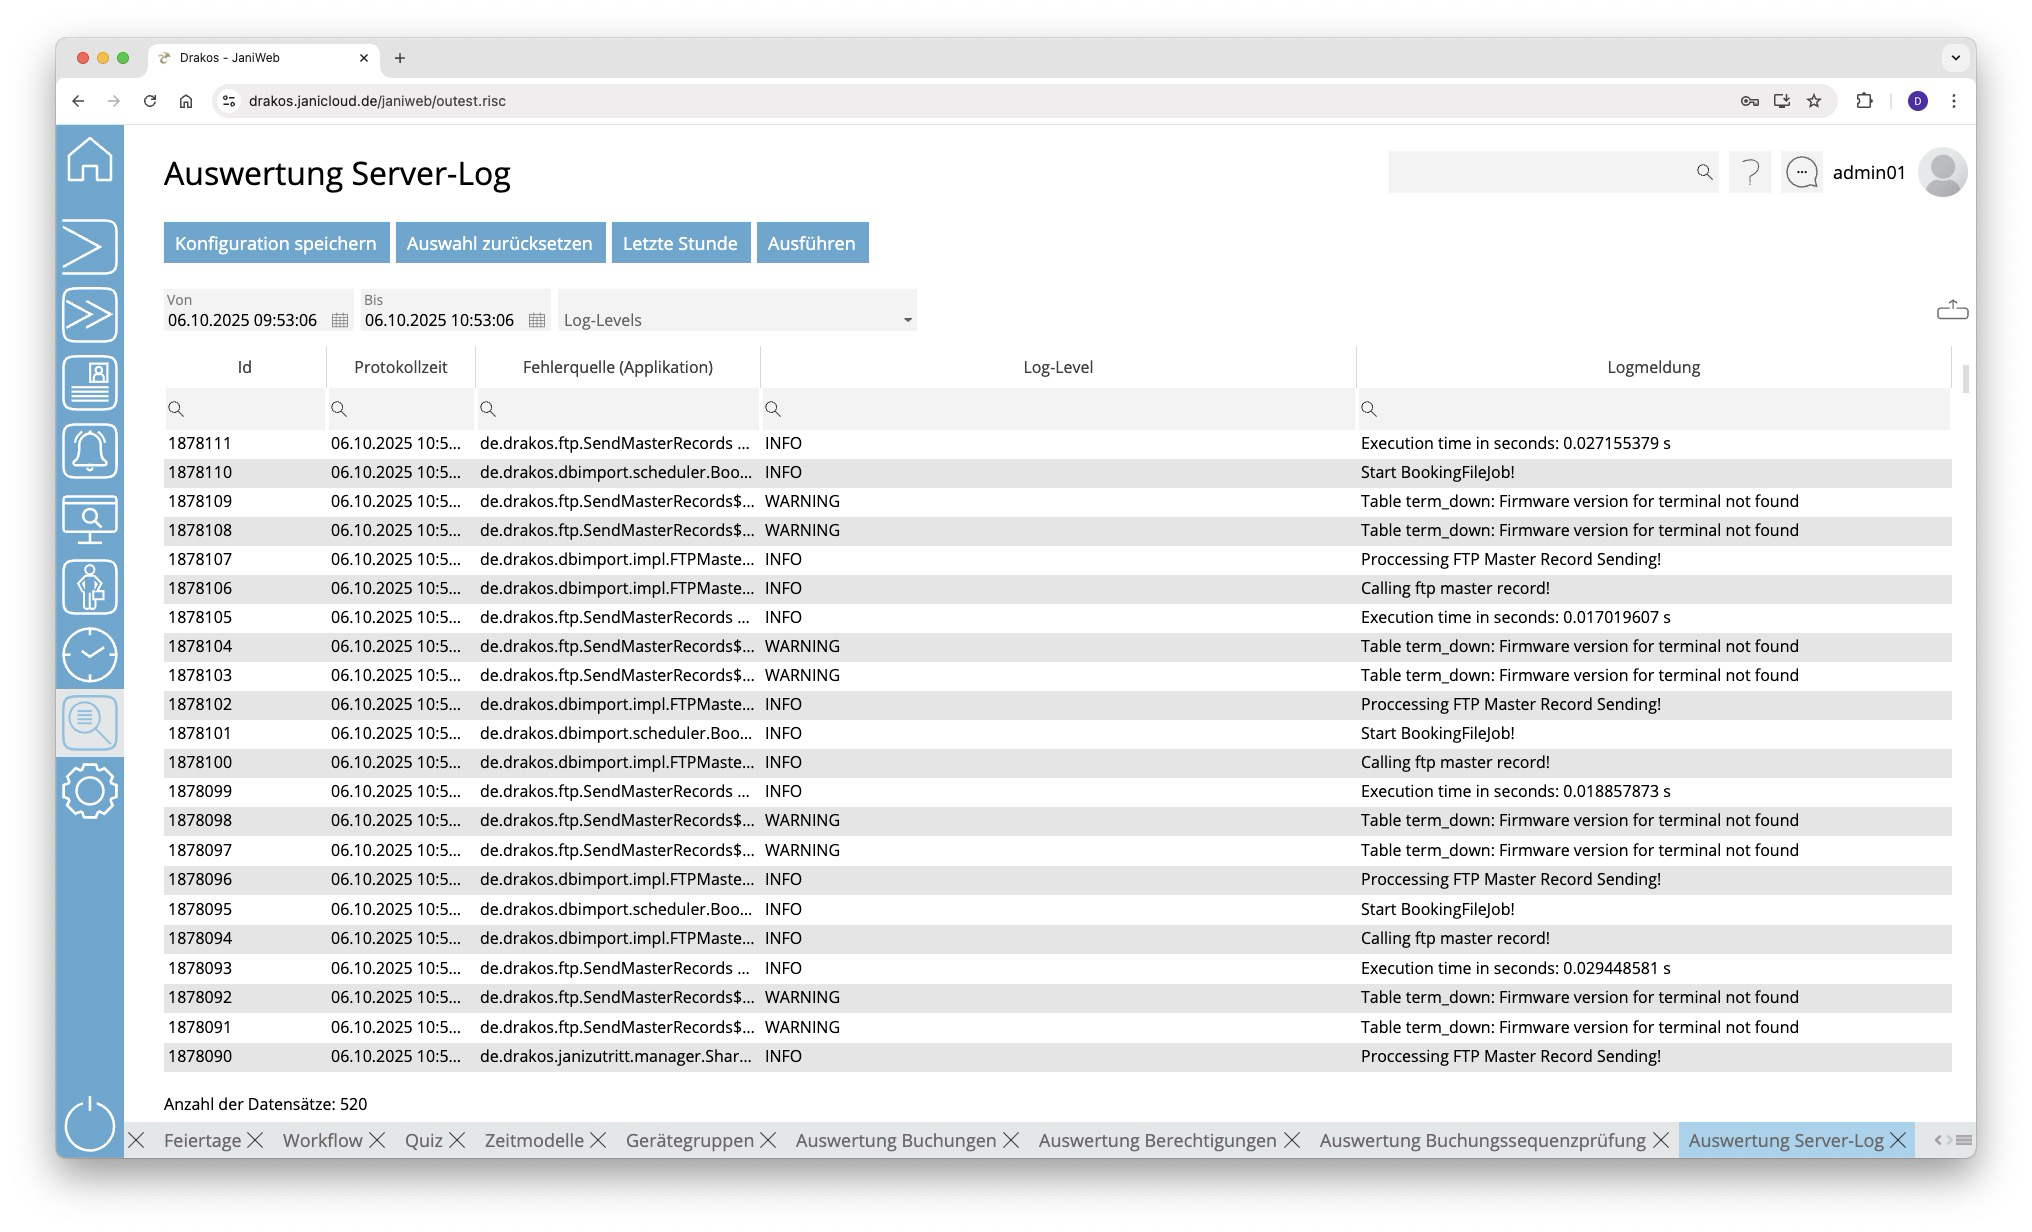Viewport: 2032px width, 1232px height.
Task: Click the table vertical scrollbar
Action: tap(1965, 380)
